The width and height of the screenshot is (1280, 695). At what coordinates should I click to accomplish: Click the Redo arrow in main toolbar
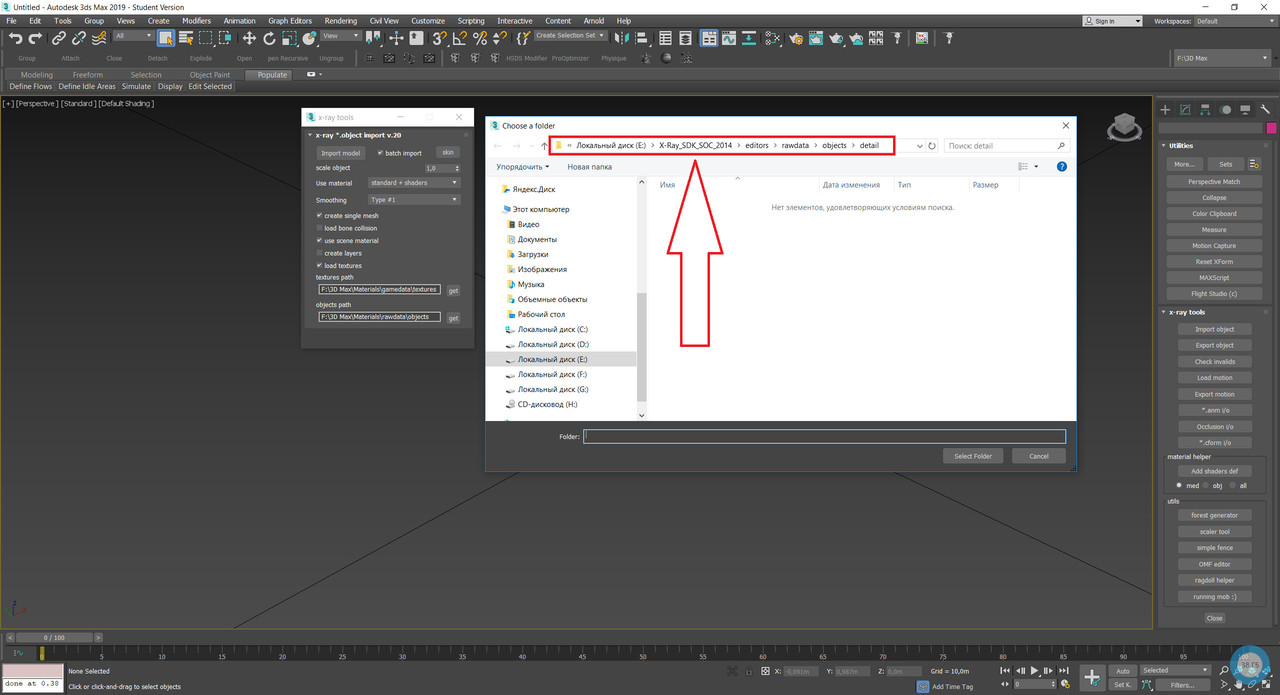[x=36, y=38]
